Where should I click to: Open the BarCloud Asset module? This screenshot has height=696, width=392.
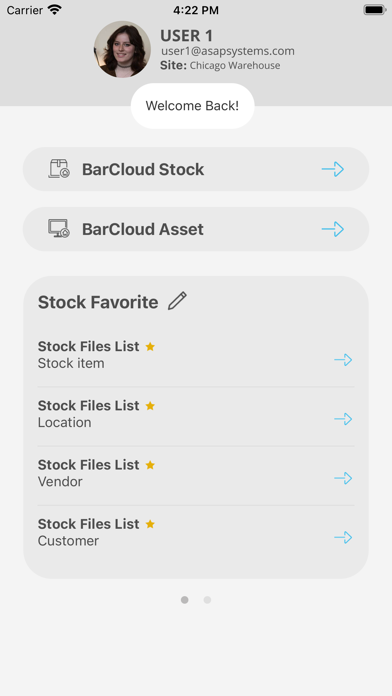click(196, 229)
